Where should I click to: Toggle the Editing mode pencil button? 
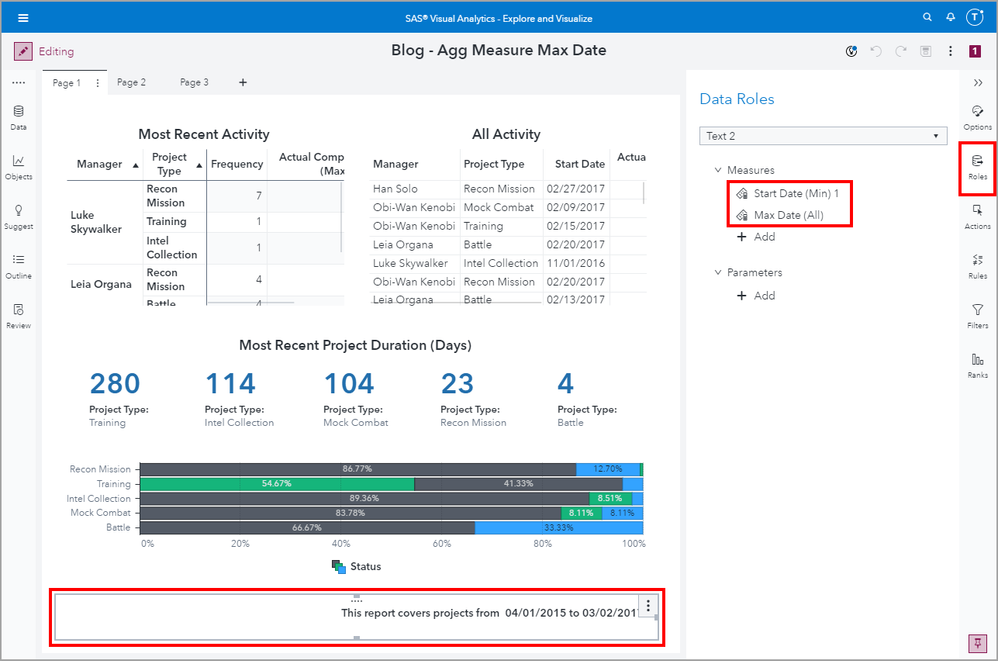tap(23, 51)
